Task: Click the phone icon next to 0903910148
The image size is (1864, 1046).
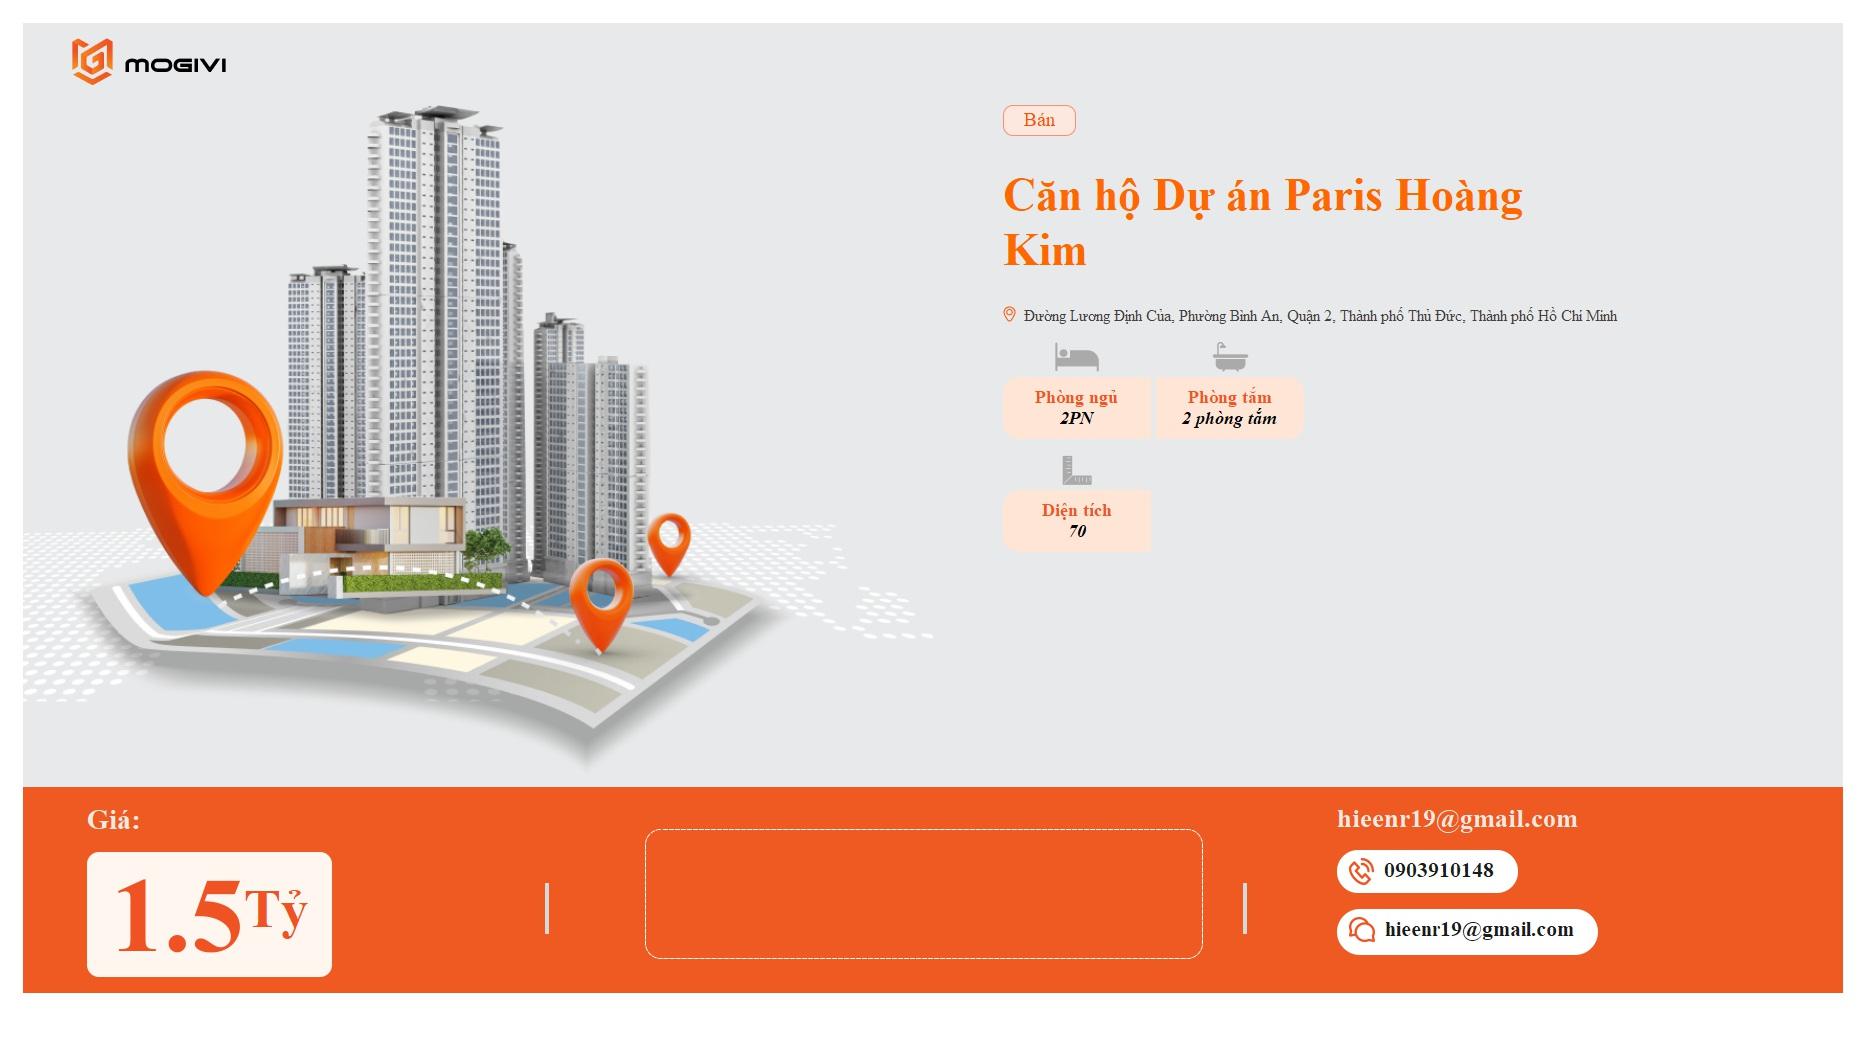Action: (1361, 871)
